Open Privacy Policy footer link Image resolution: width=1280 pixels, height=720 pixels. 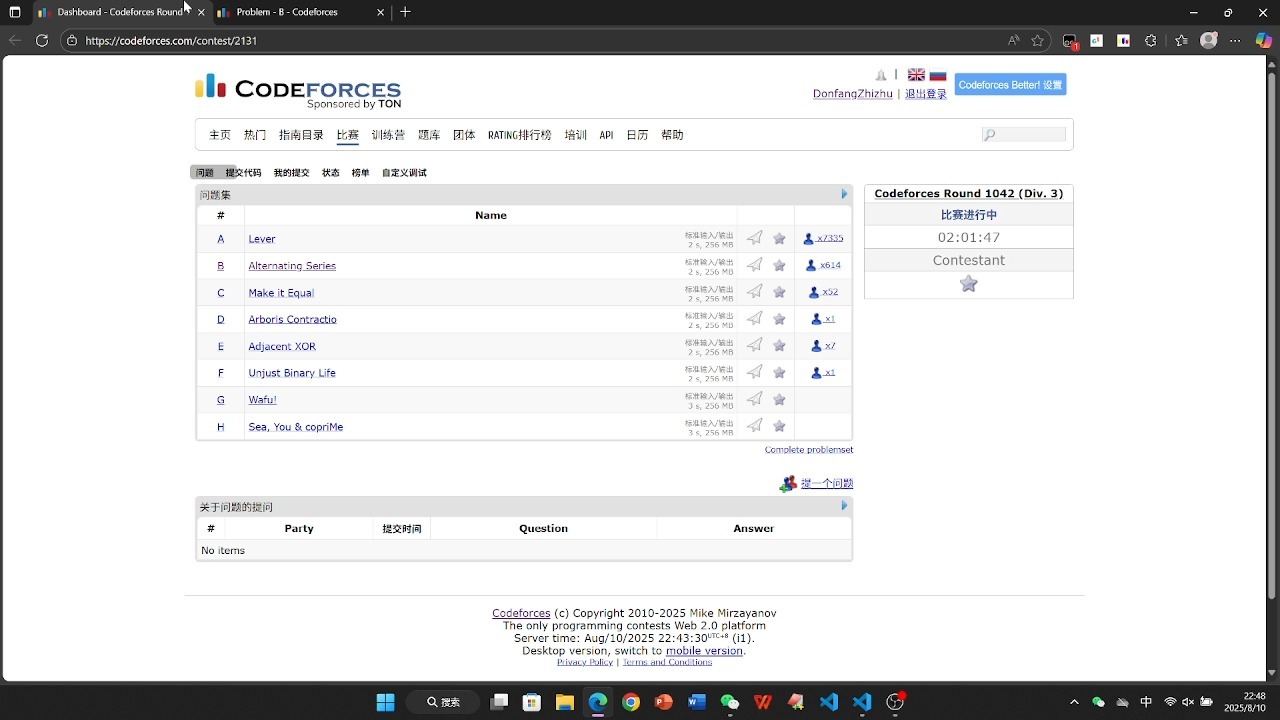[x=585, y=662]
